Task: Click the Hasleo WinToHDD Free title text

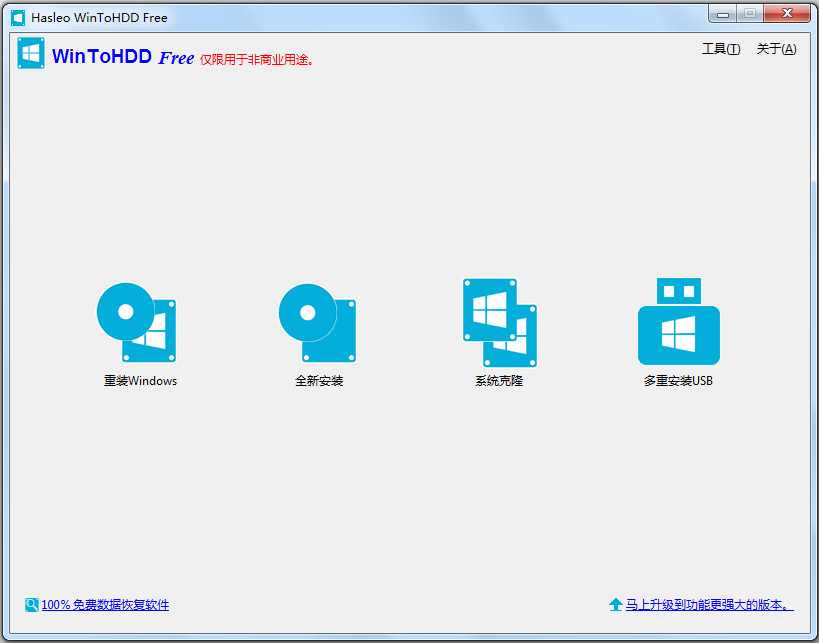Action: pos(99,18)
